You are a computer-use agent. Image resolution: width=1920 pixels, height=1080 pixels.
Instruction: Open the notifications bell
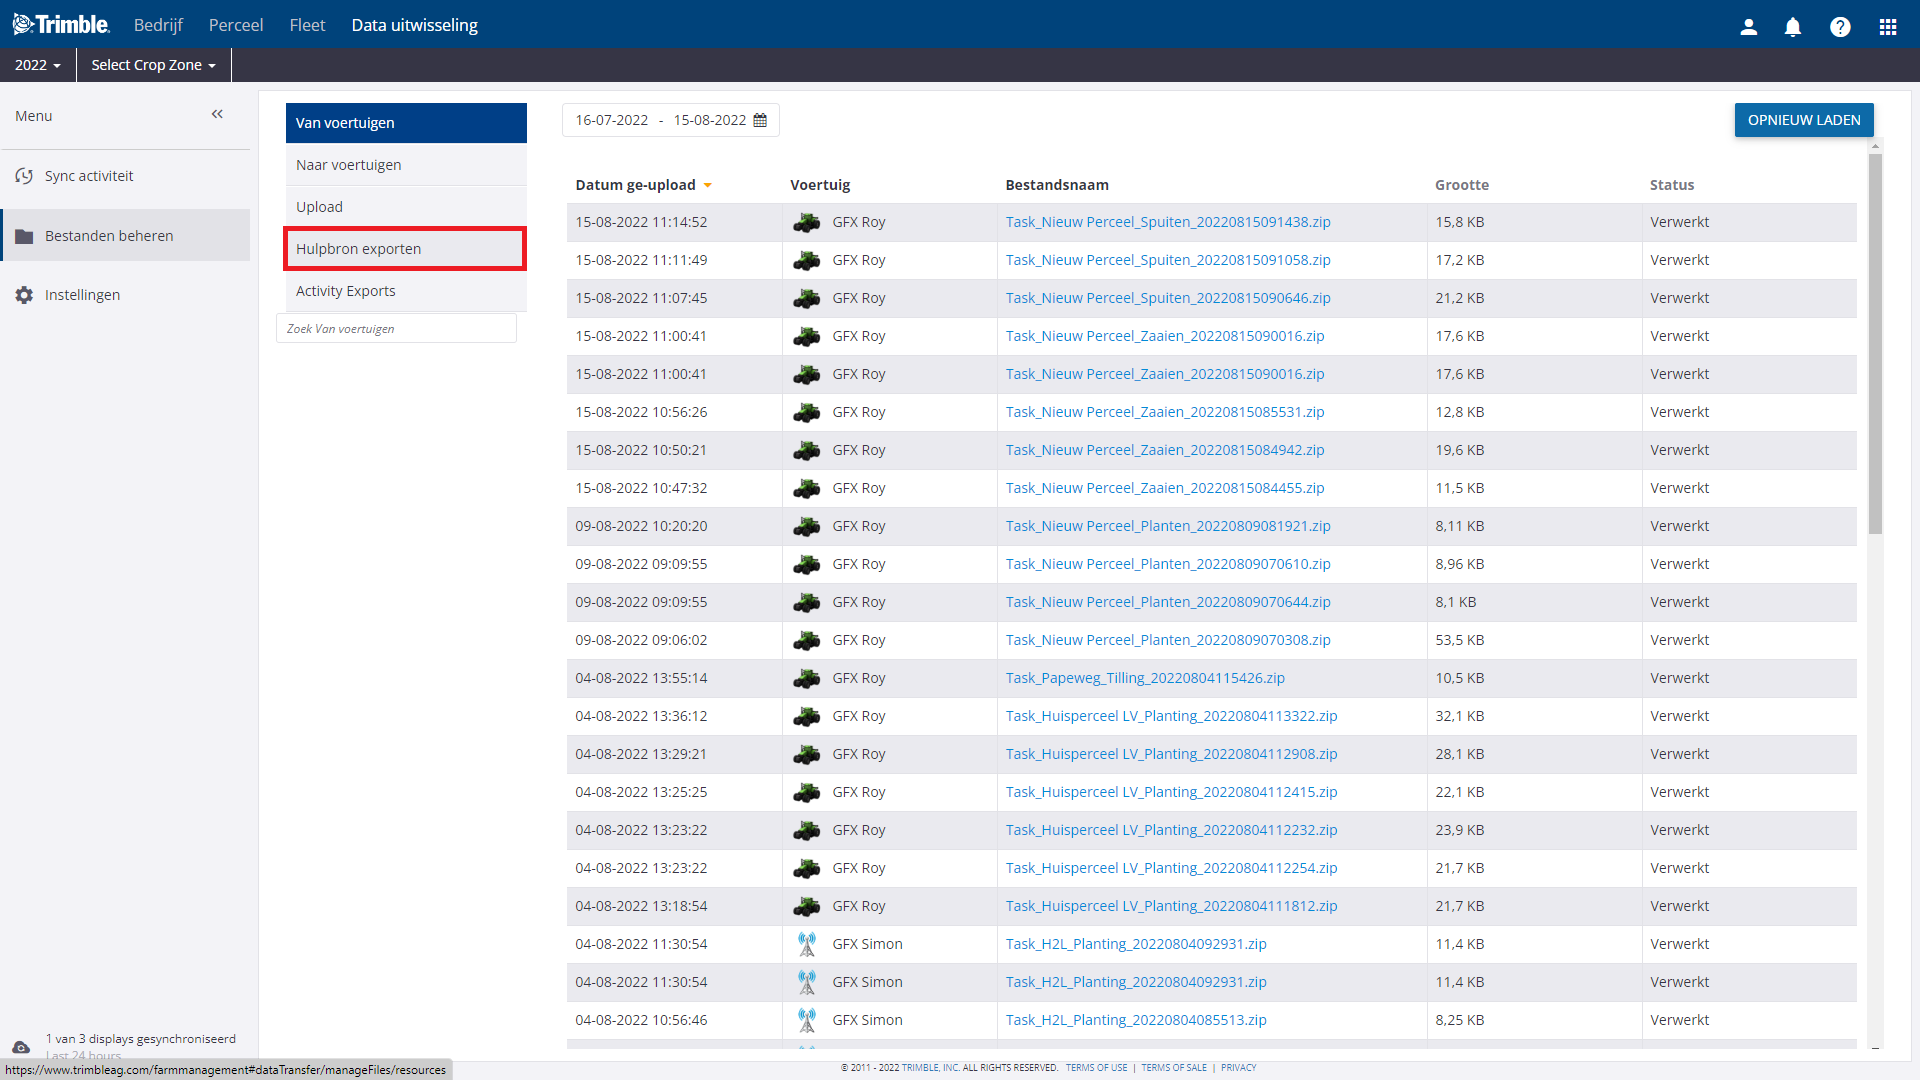click(x=1793, y=27)
